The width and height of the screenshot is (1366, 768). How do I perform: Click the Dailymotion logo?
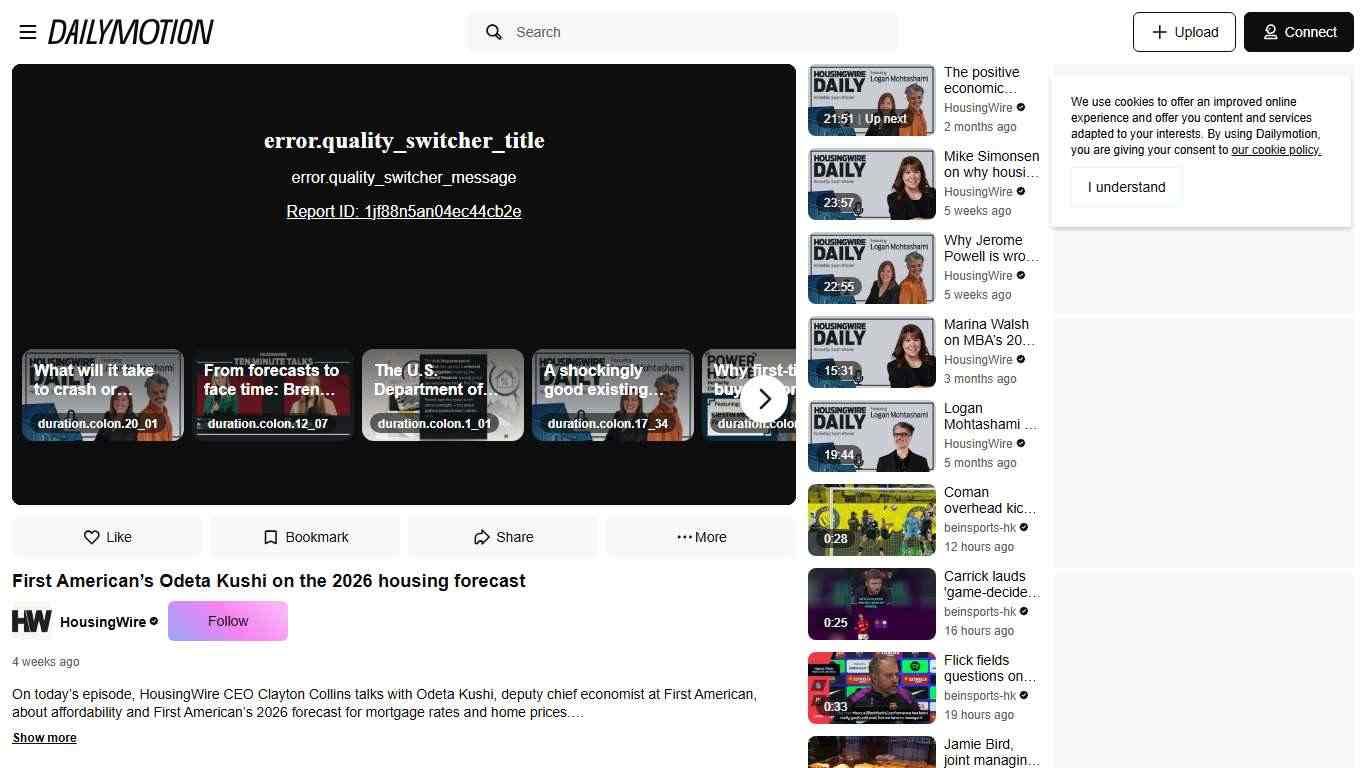pyautogui.click(x=130, y=31)
